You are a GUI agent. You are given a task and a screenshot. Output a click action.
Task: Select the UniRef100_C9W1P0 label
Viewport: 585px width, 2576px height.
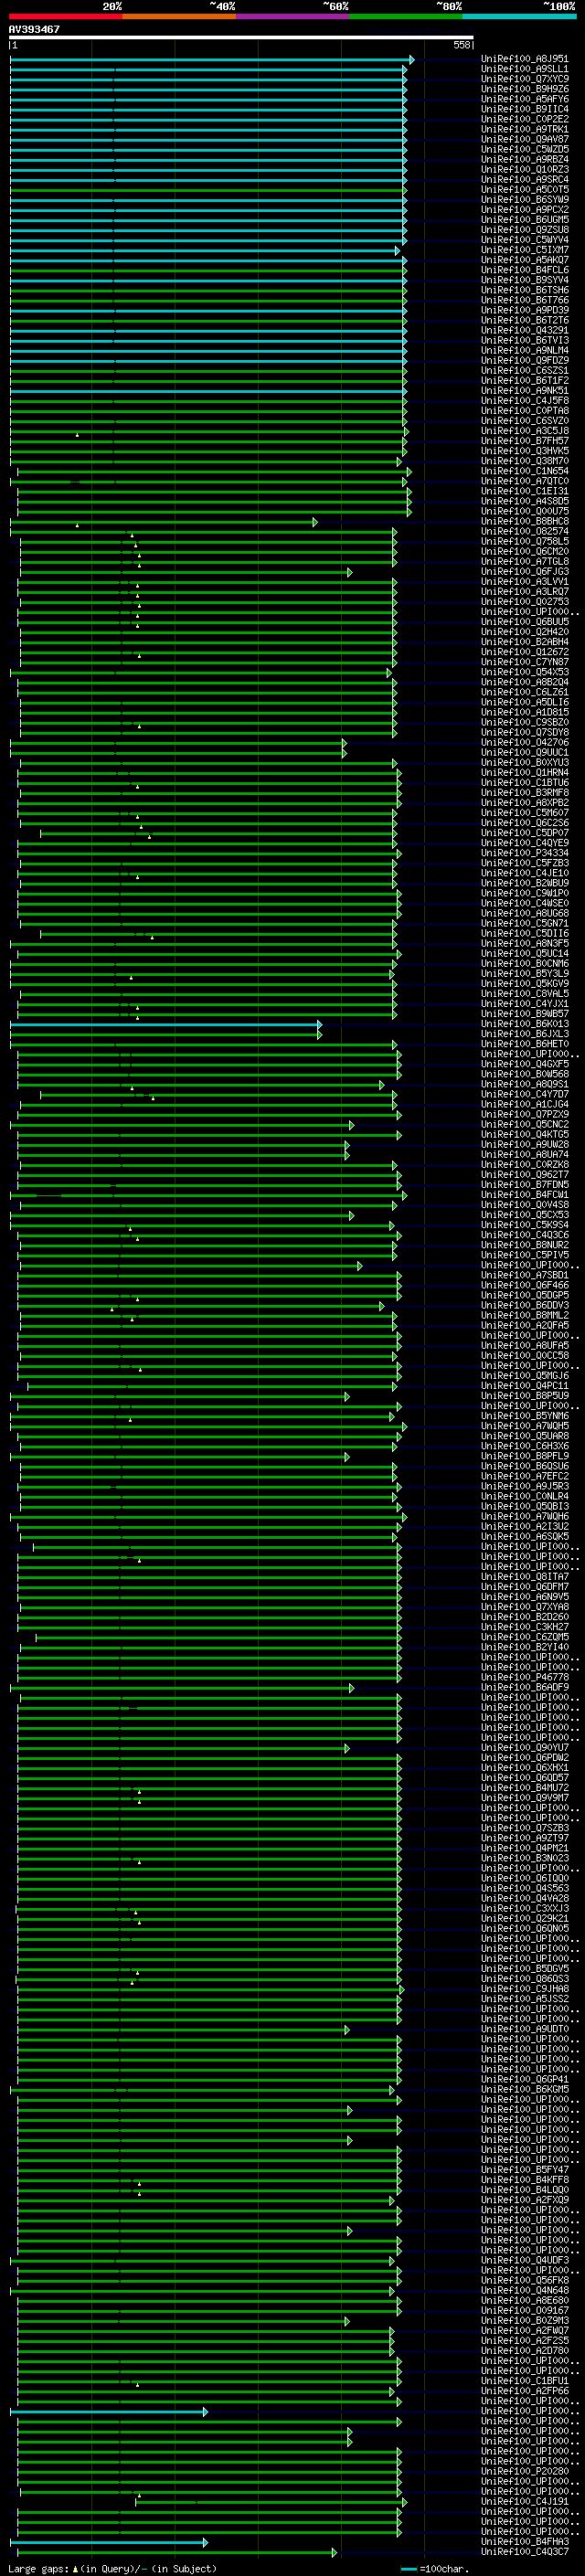pyautogui.click(x=525, y=894)
